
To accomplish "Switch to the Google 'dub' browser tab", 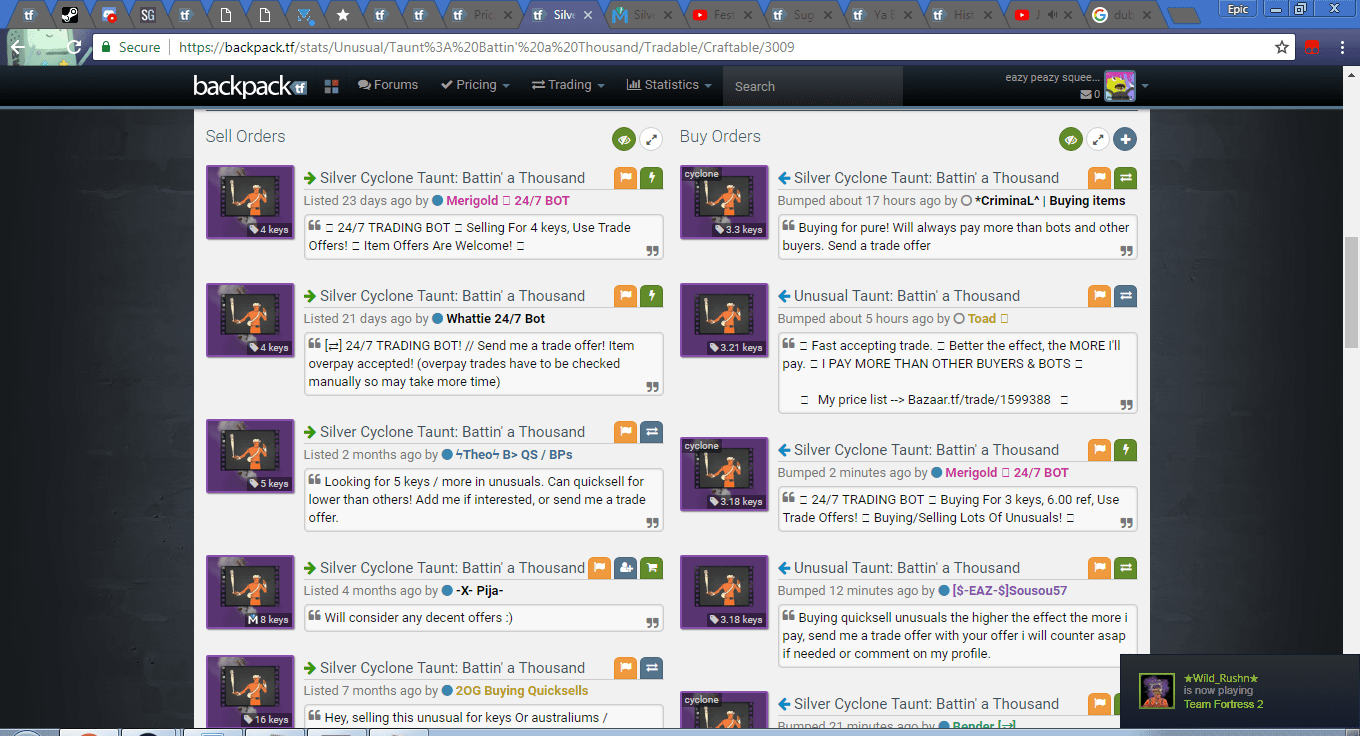I will 1122,15.
